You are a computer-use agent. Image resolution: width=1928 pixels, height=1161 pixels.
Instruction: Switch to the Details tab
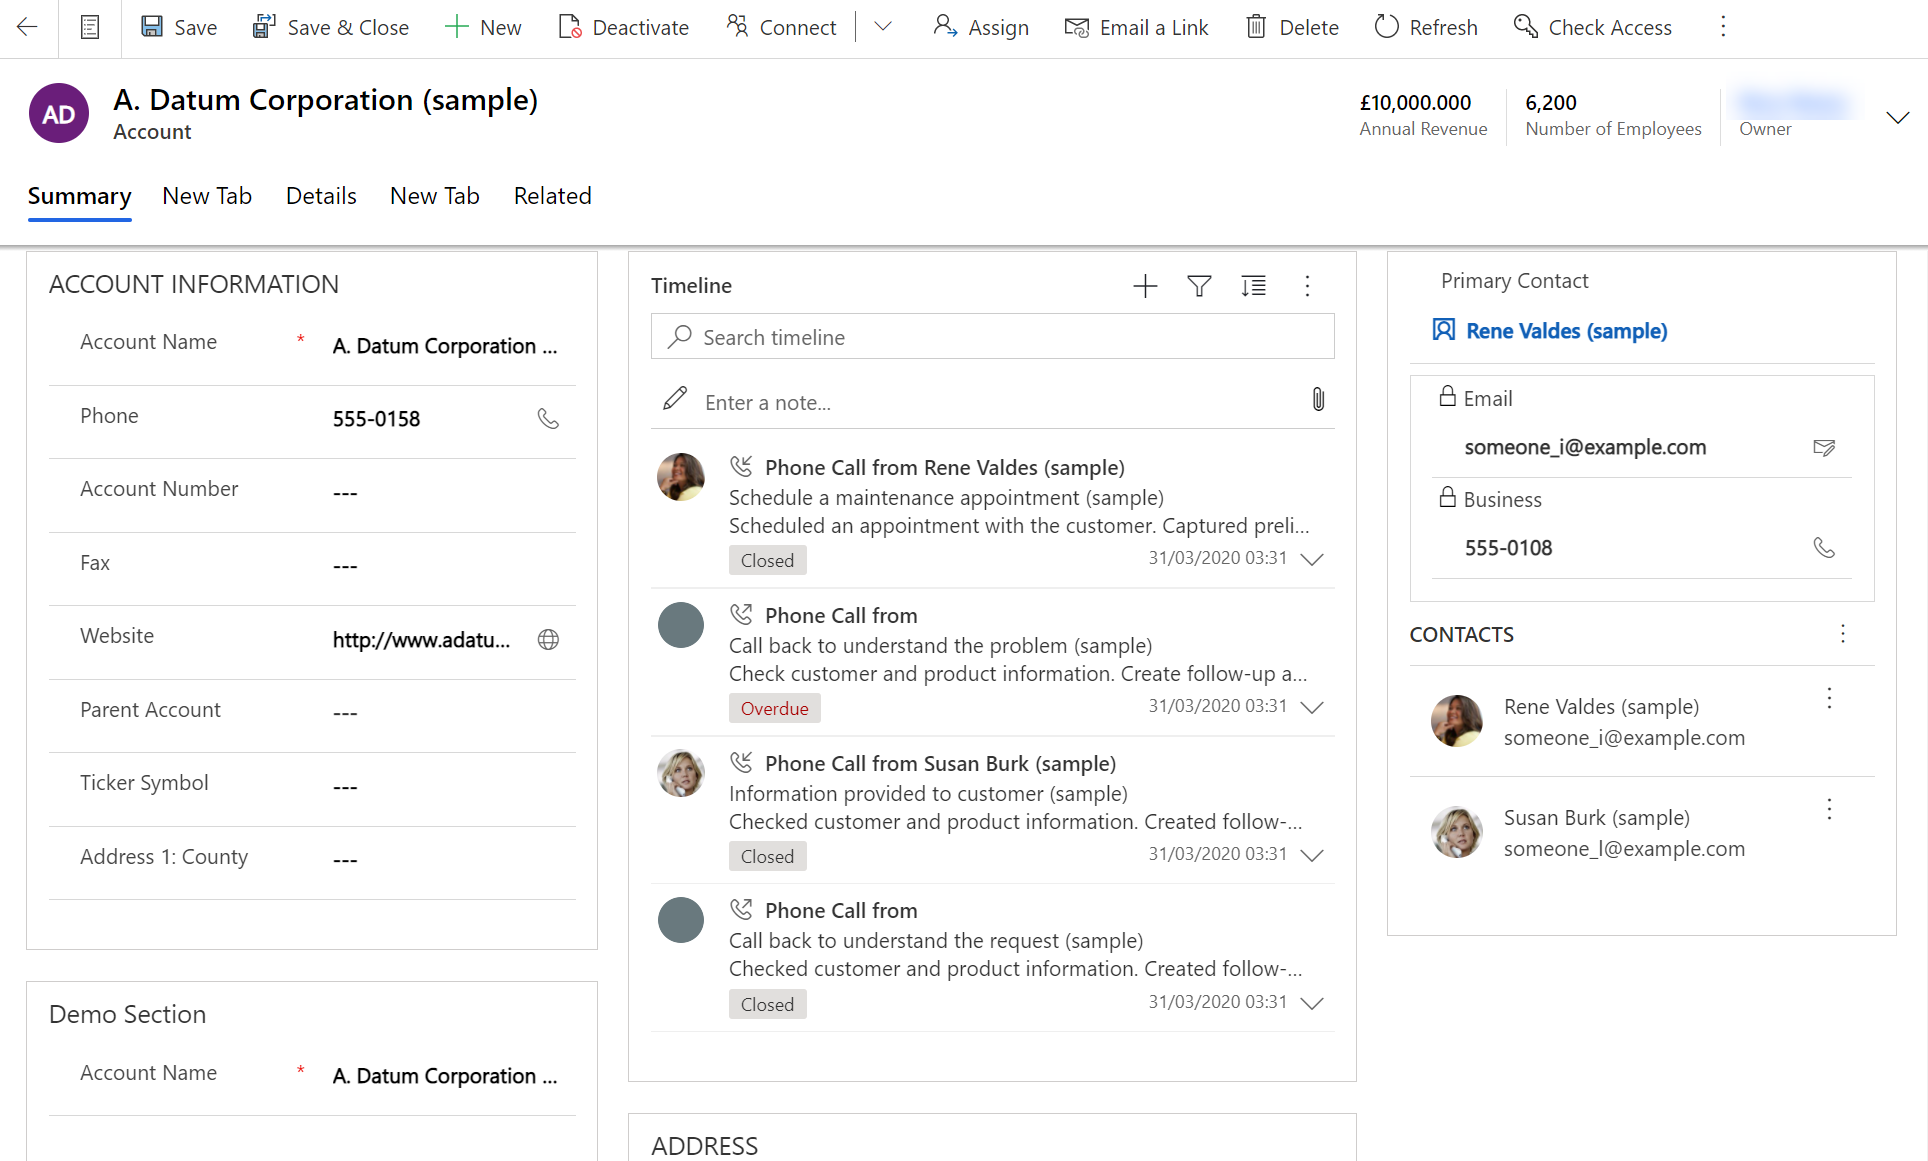click(322, 196)
